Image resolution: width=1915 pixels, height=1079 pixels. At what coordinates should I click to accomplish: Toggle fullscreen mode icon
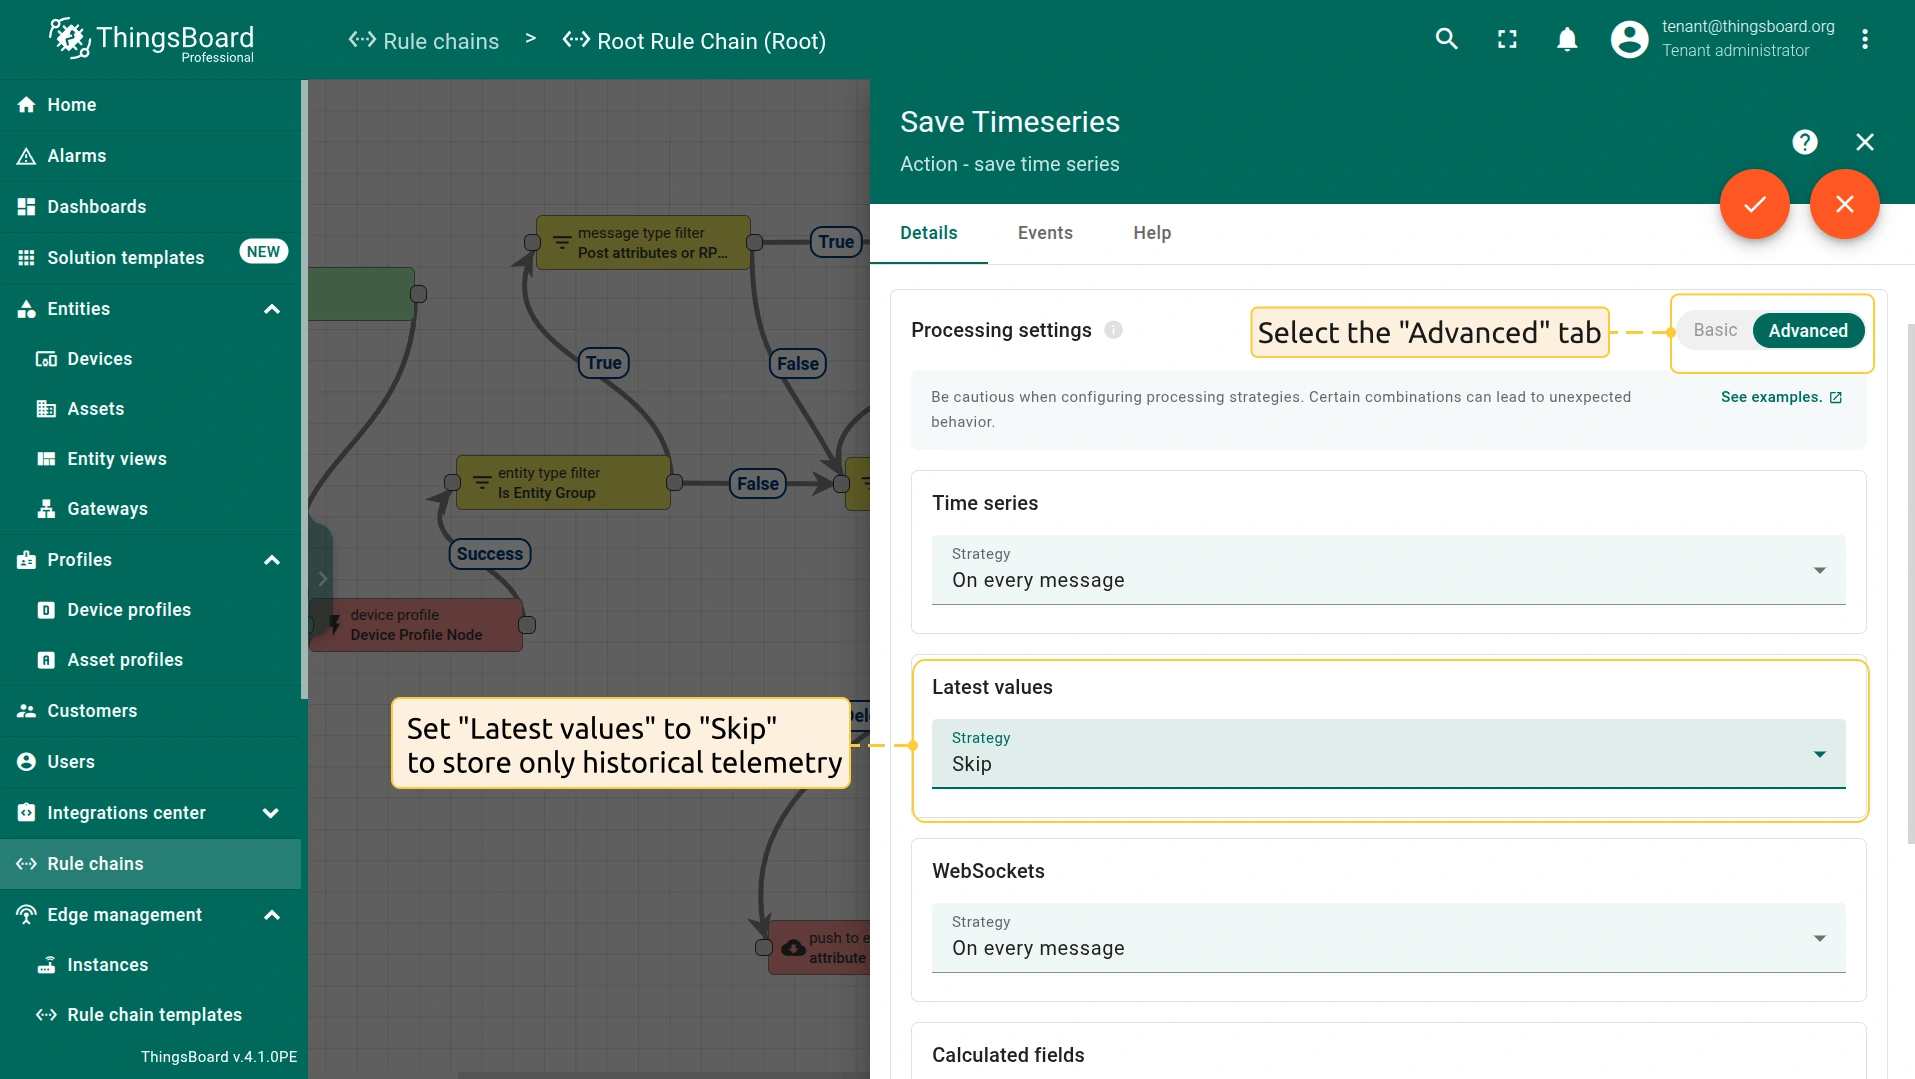[1507, 39]
